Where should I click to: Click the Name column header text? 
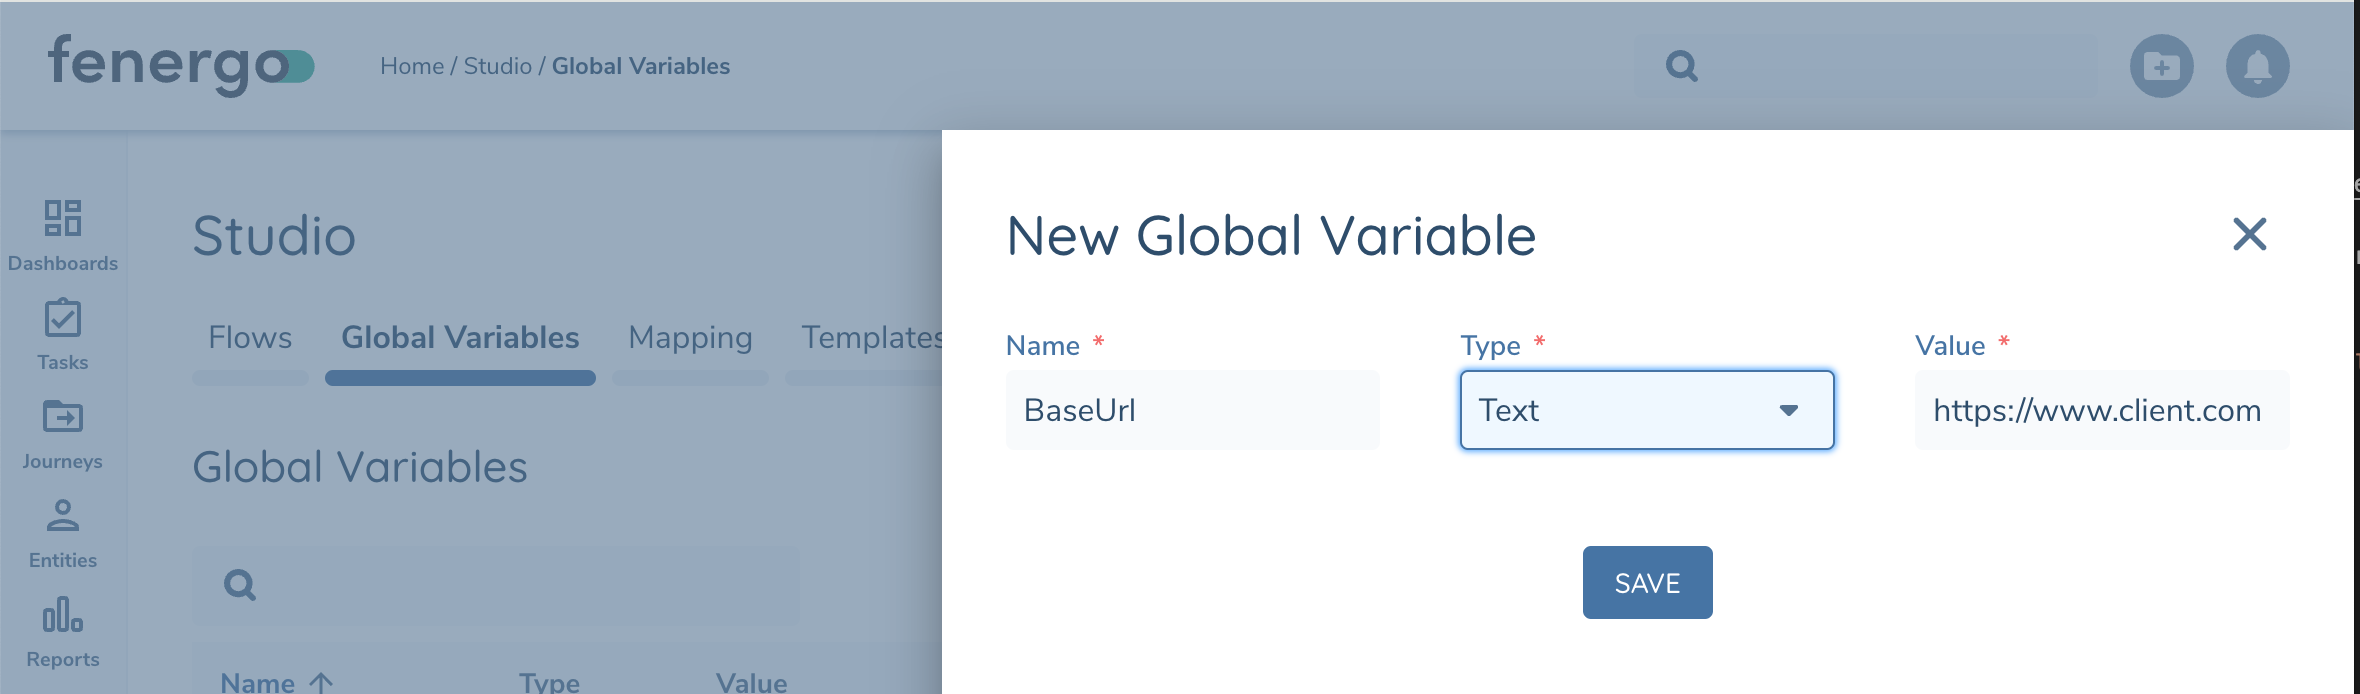coord(257,683)
